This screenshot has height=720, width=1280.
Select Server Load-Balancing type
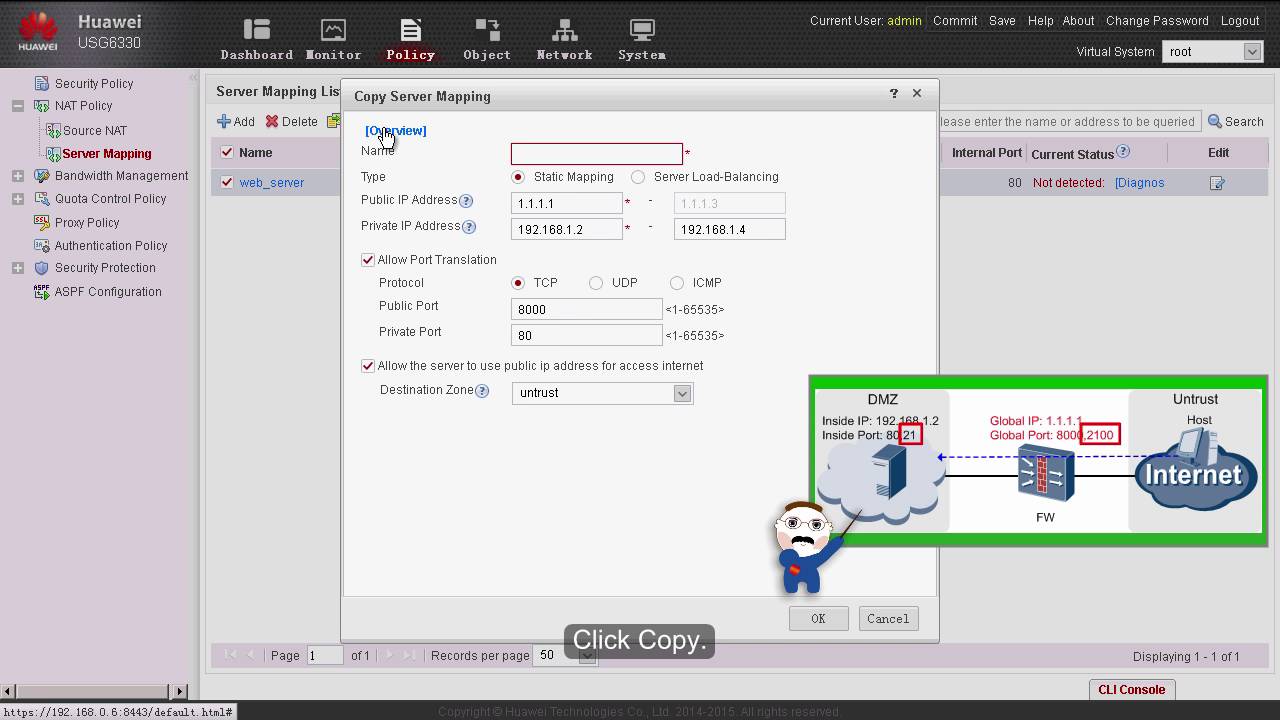638,177
